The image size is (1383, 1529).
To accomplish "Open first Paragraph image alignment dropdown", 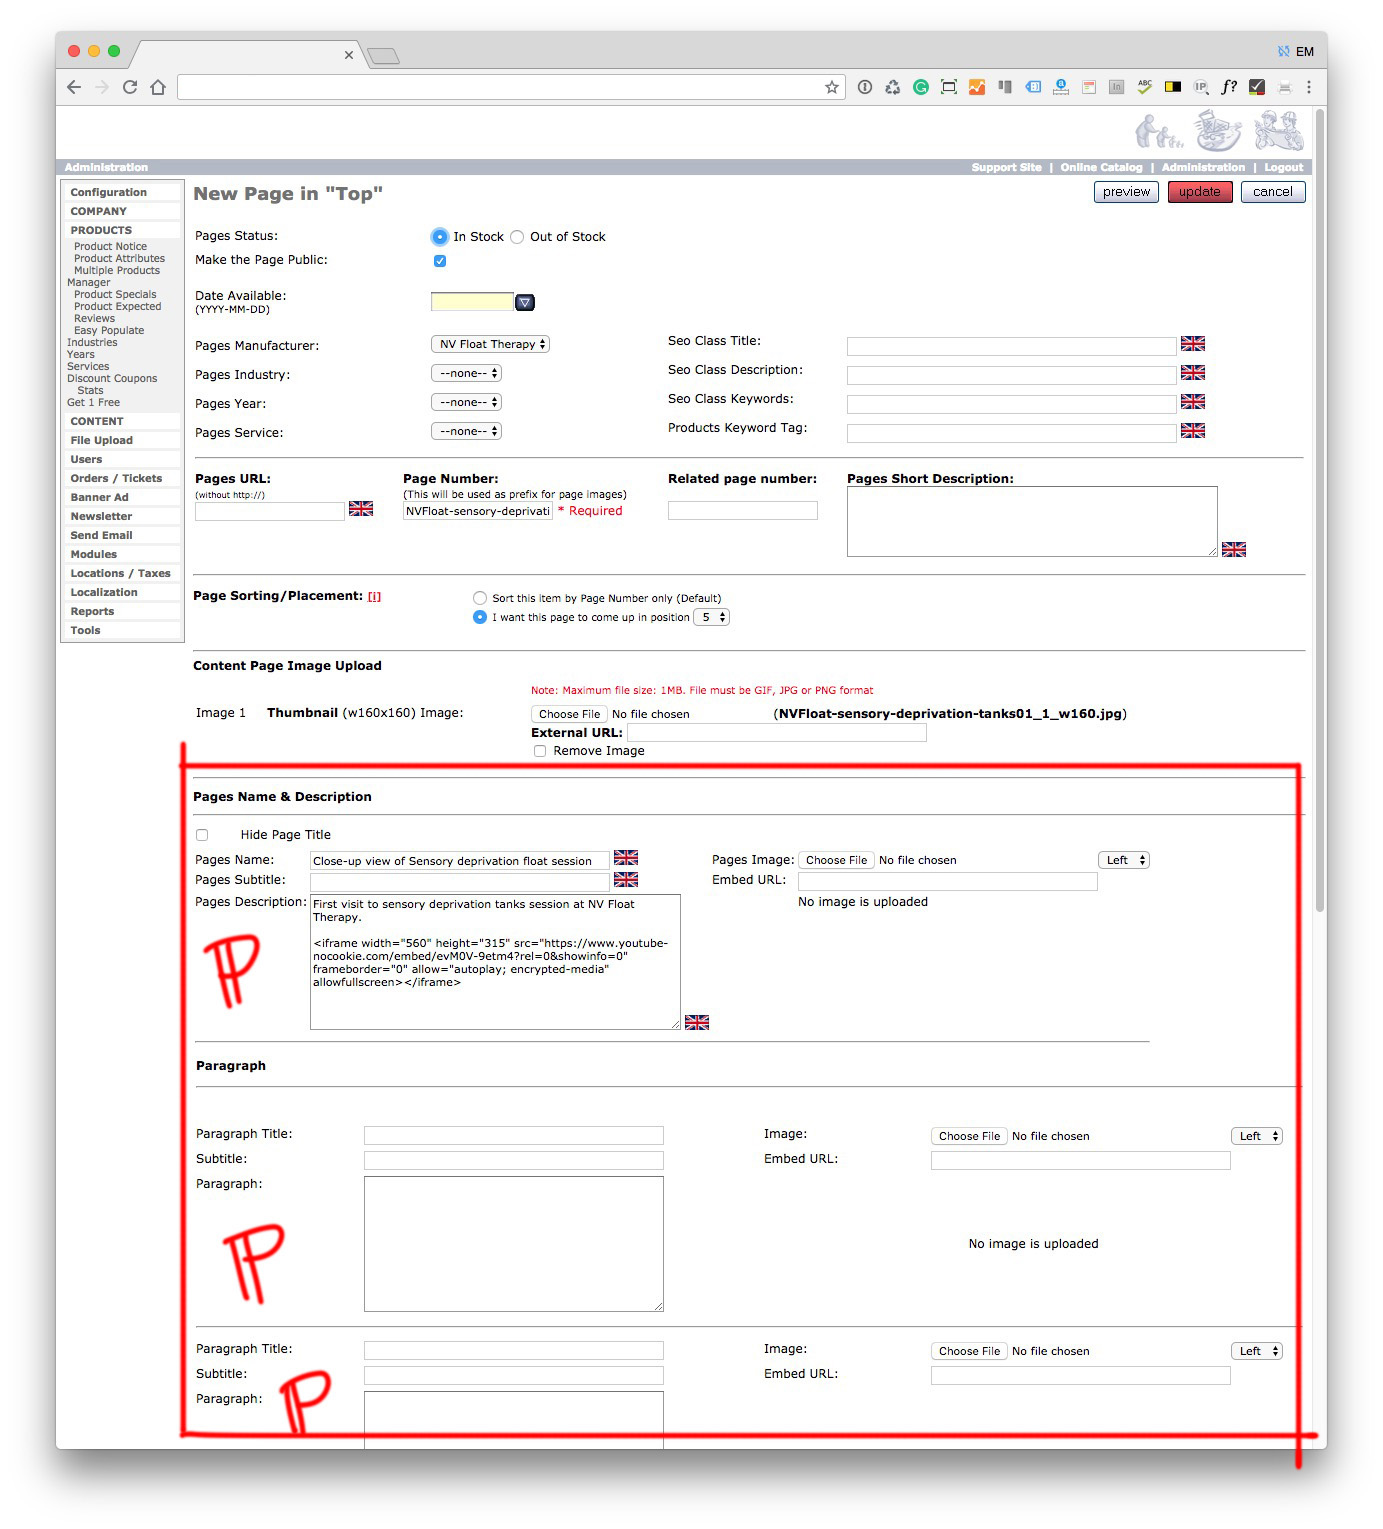I will 1257,1136.
